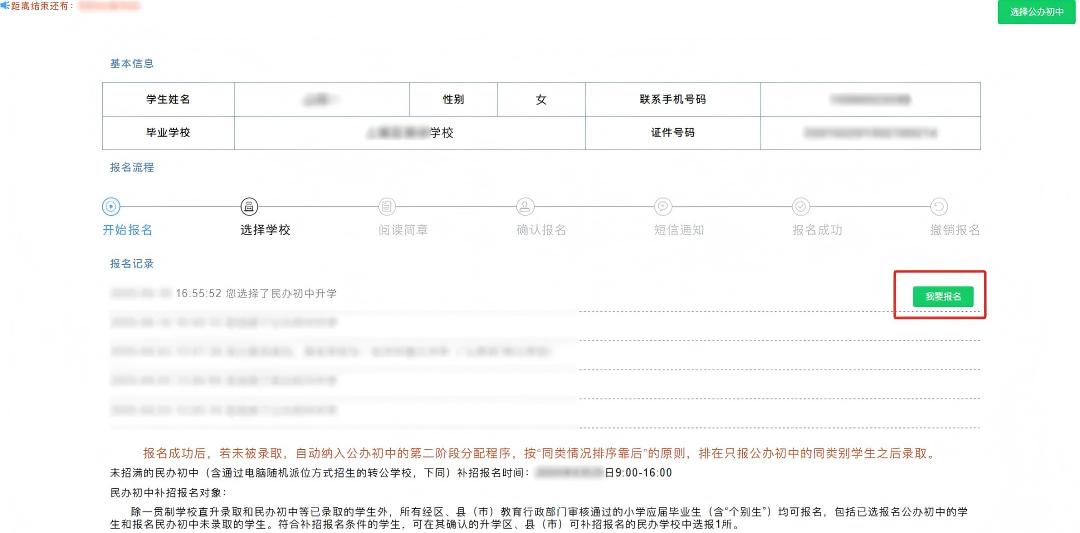Click the 阅读简章 document step icon
Image resolution: width=1080 pixels, height=533 pixels.
387,206
